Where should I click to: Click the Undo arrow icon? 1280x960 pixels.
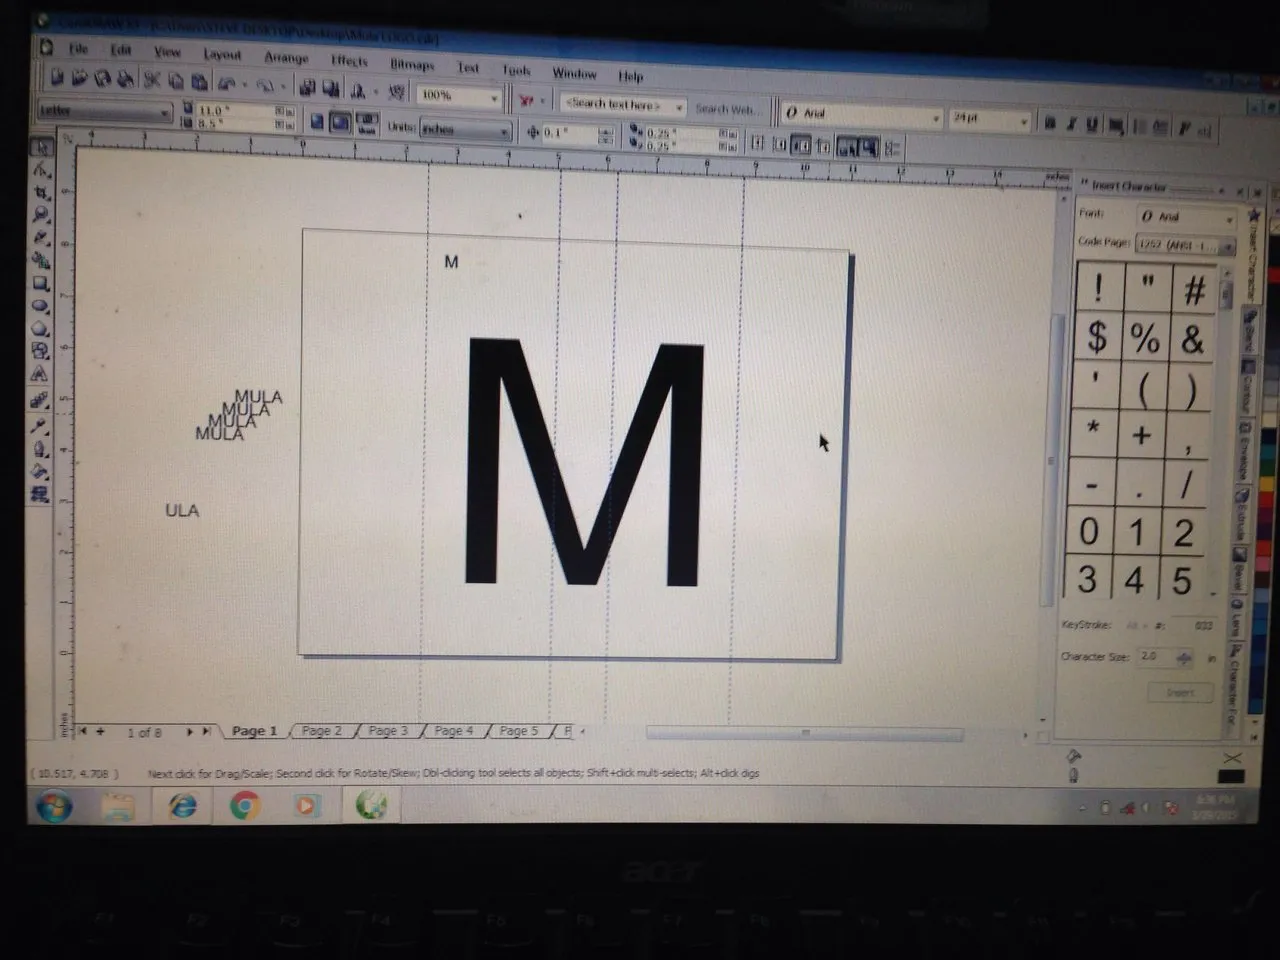[x=227, y=83]
